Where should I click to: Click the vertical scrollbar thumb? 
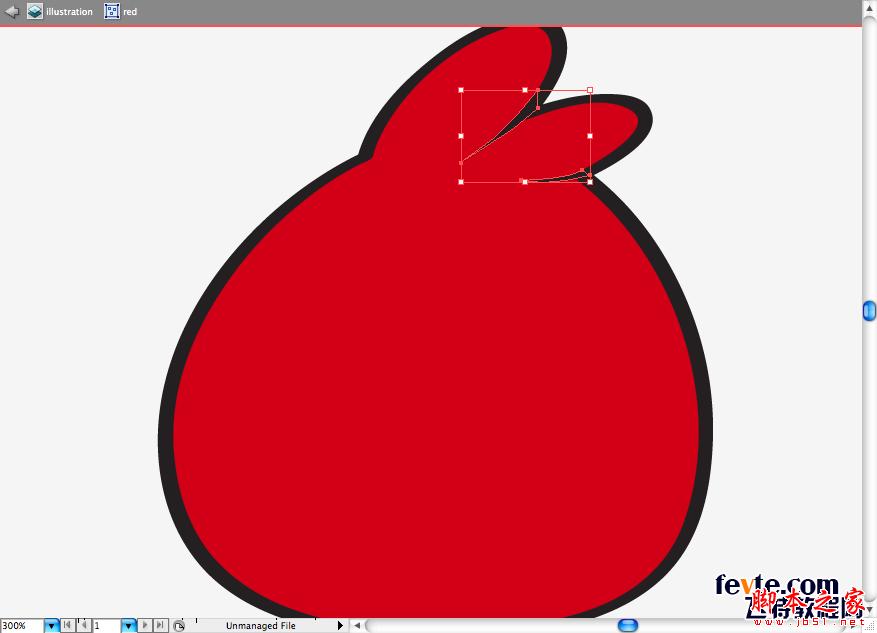pos(869,311)
